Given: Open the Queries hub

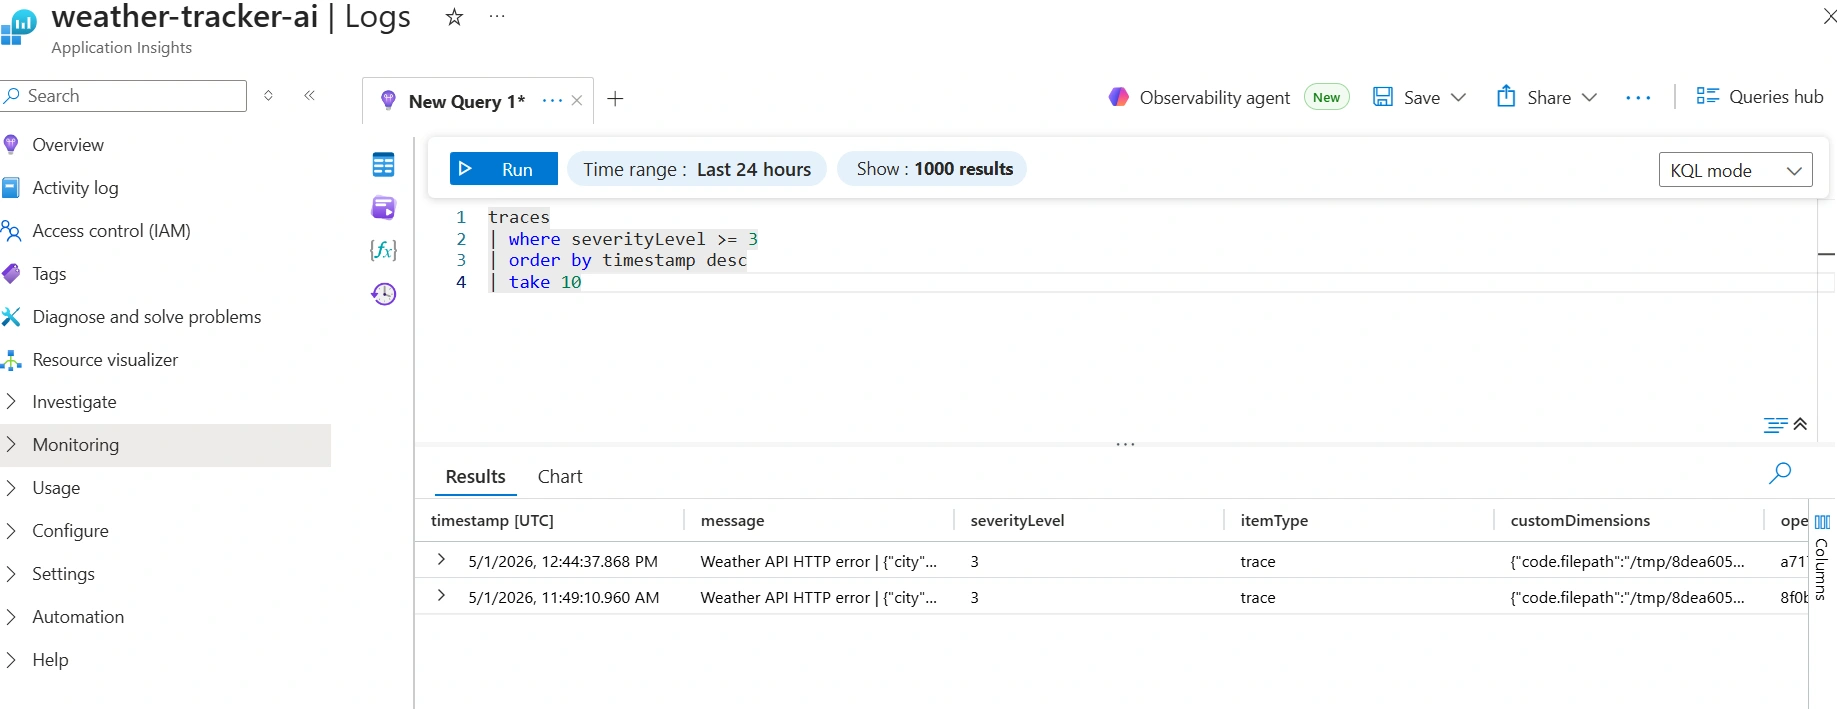Looking at the screenshot, I should point(1760,97).
